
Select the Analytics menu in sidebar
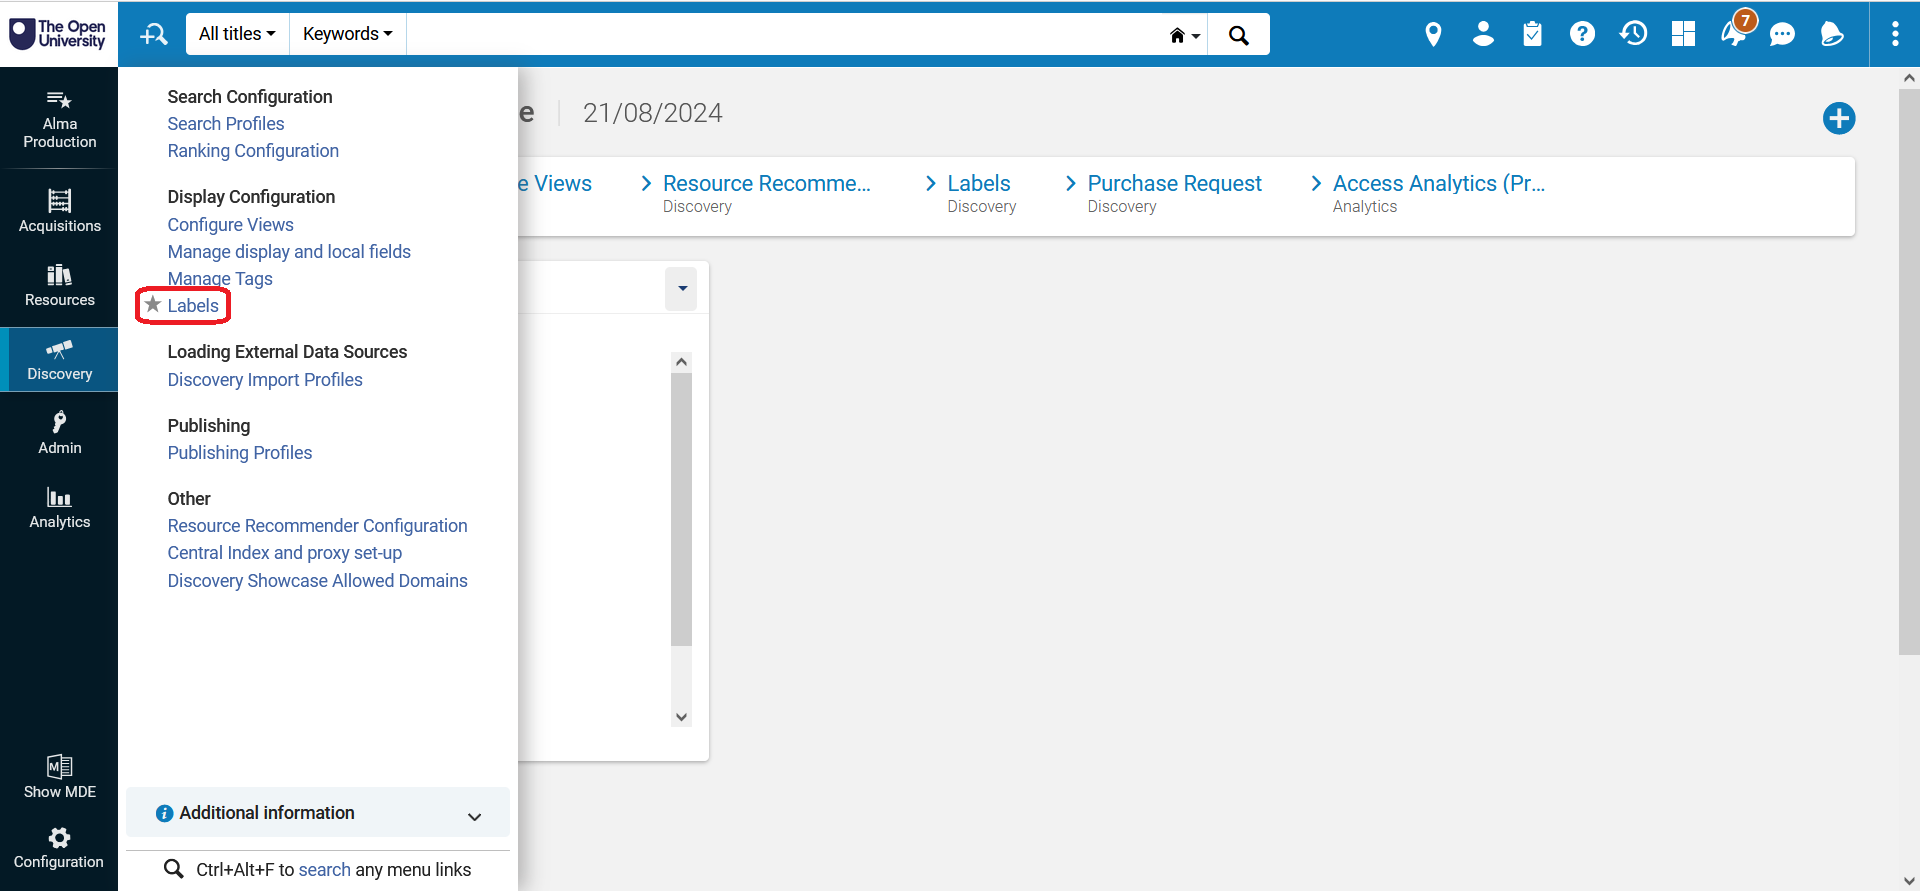(x=60, y=507)
